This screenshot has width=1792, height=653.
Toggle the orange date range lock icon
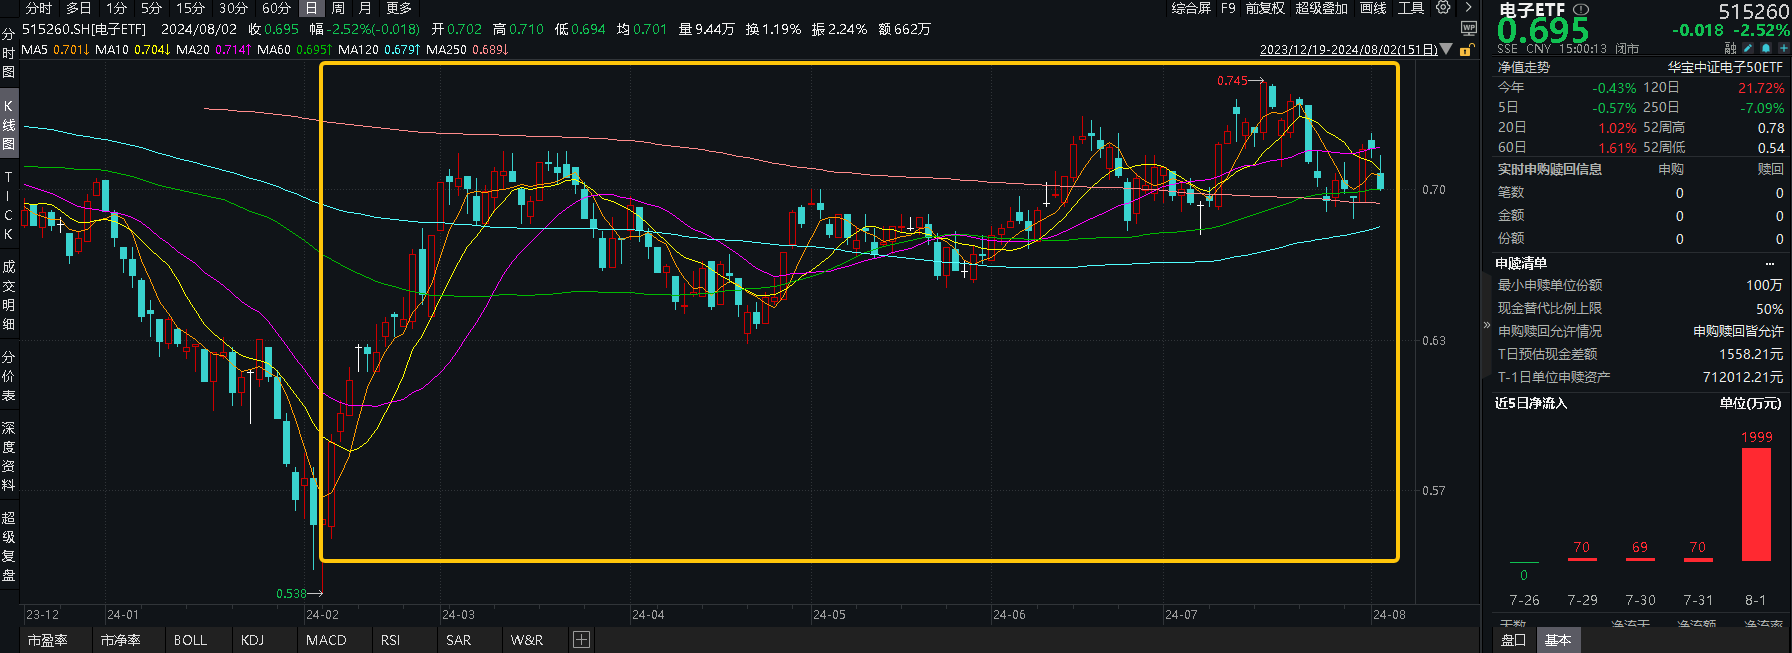click(x=1466, y=50)
